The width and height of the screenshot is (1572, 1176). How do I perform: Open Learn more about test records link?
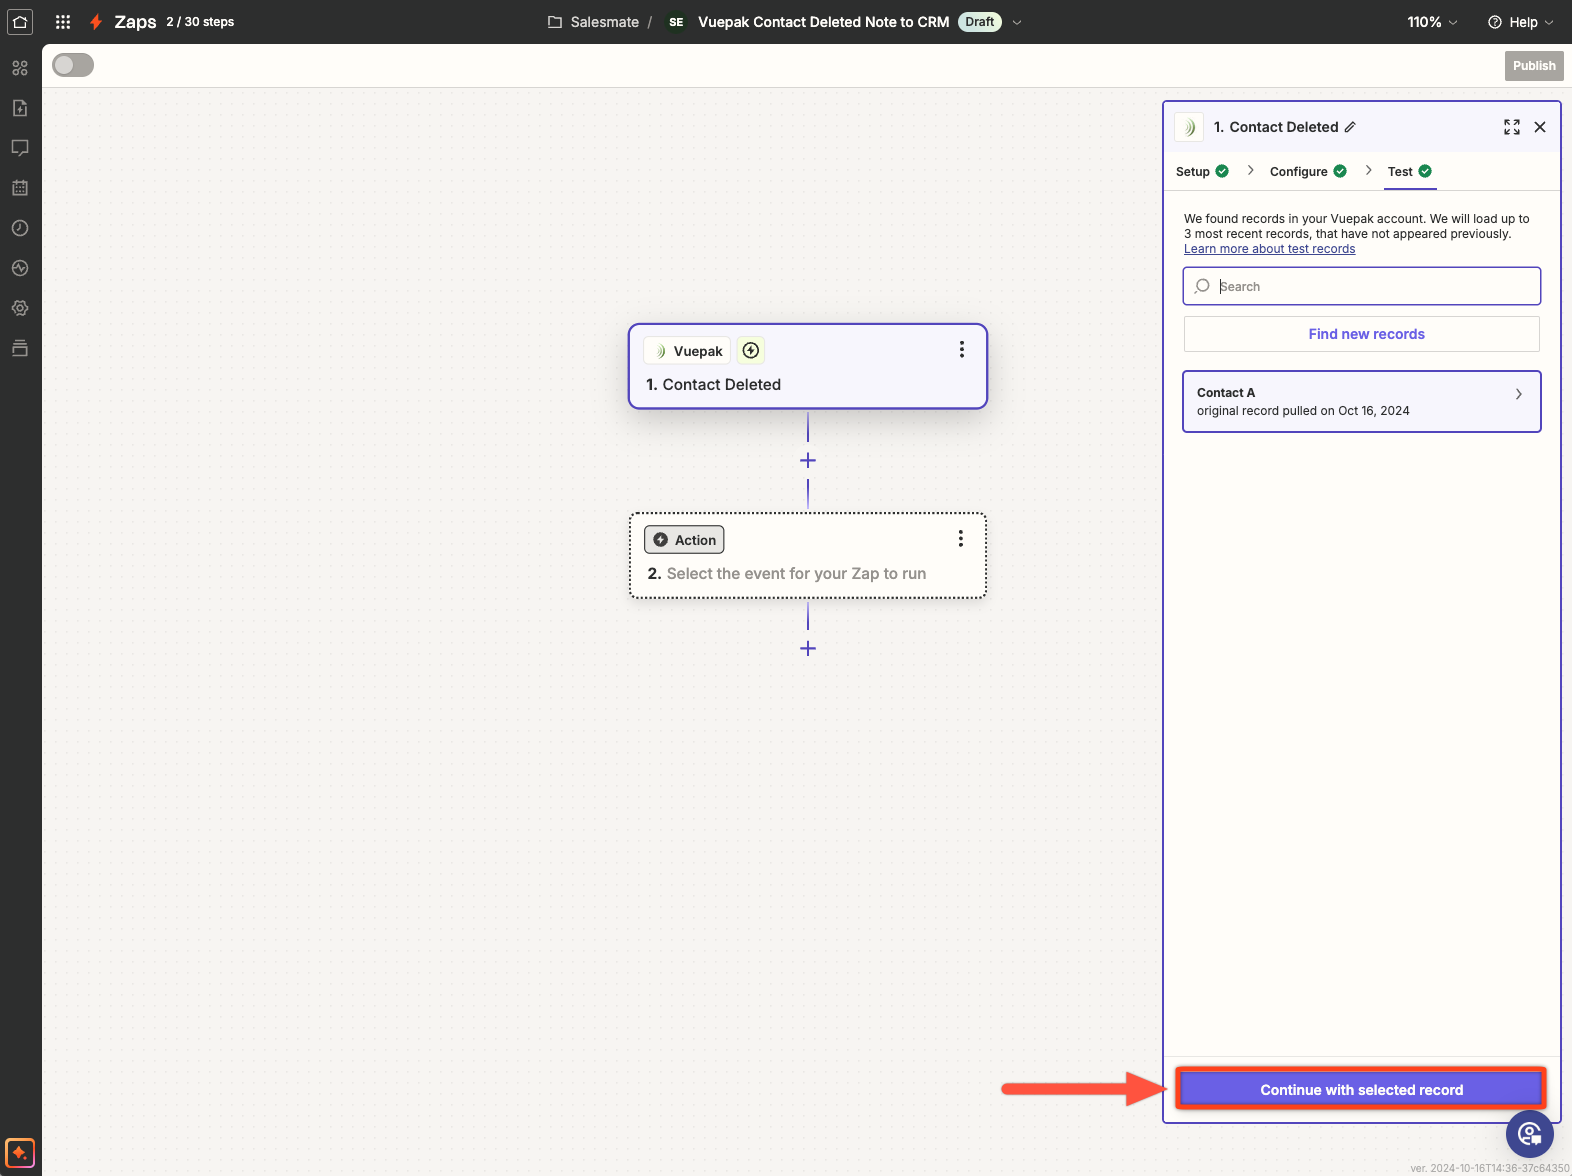(x=1269, y=249)
